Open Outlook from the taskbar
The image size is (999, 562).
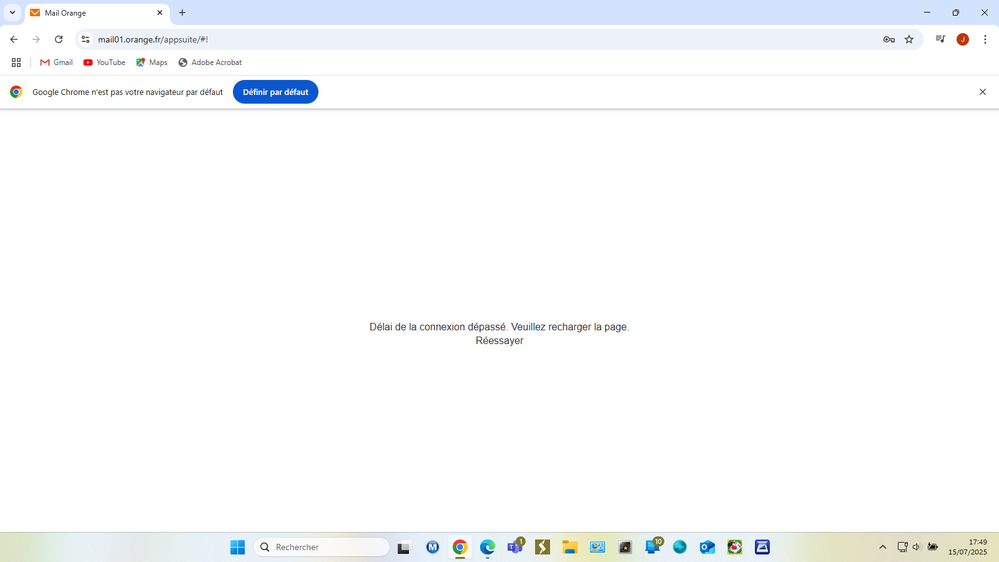pos(707,547)
